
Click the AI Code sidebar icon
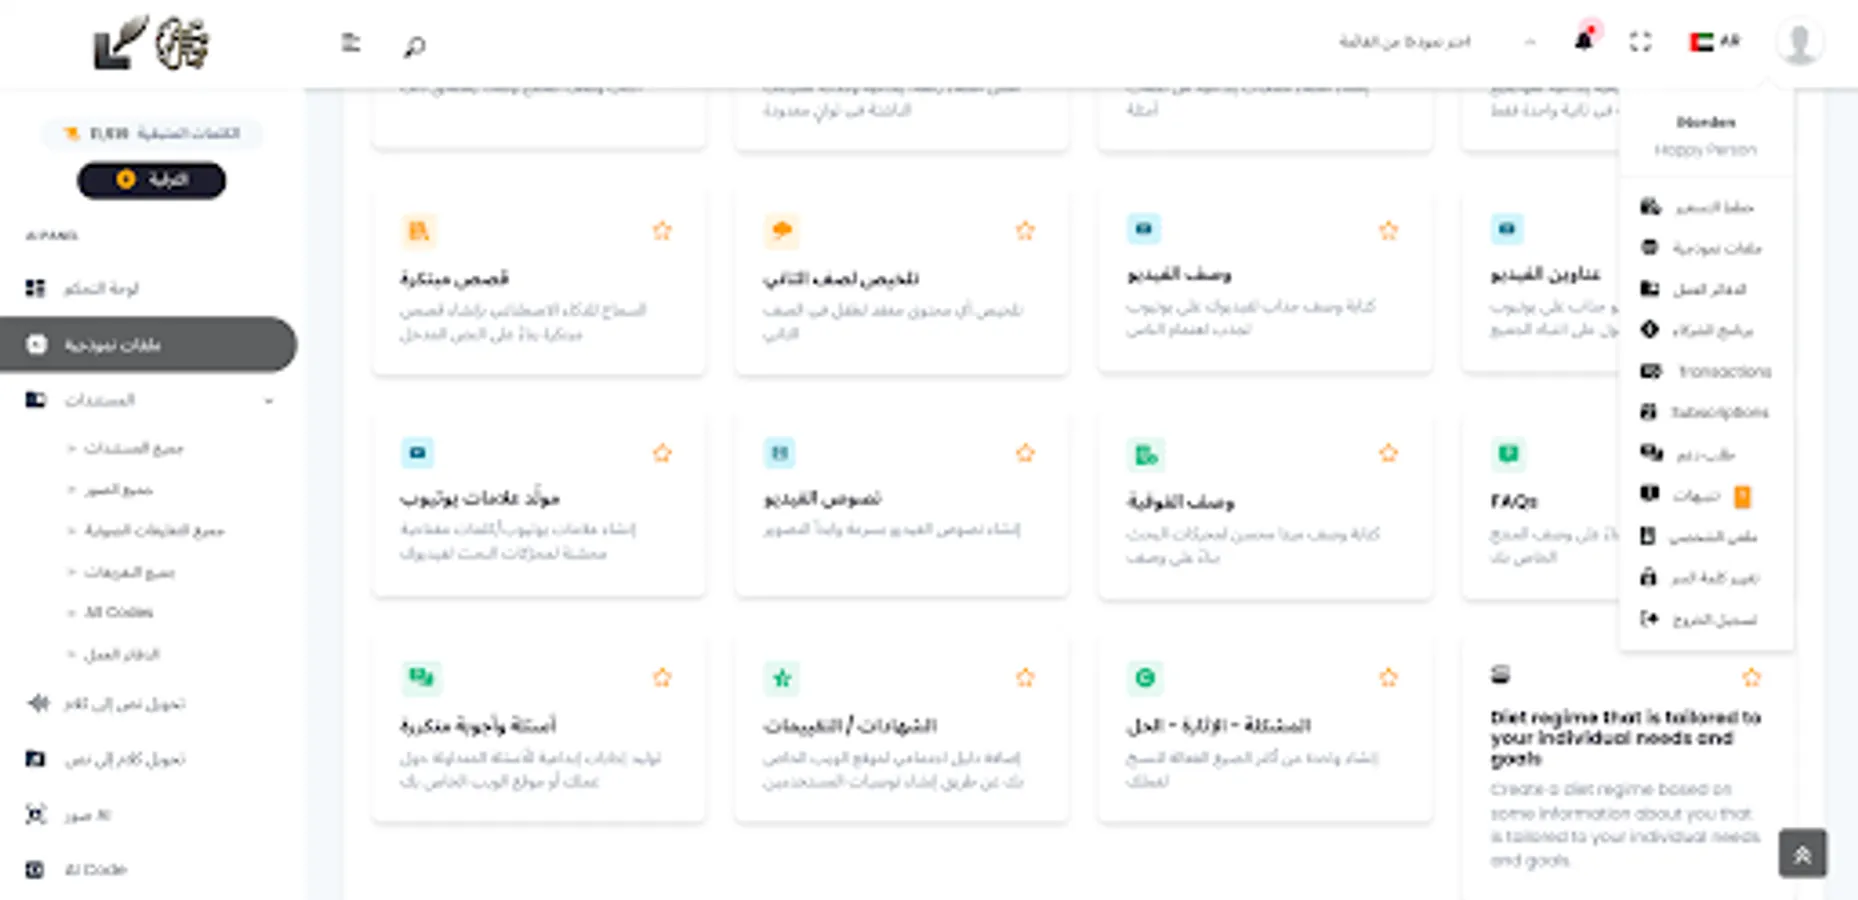(35, 869)
